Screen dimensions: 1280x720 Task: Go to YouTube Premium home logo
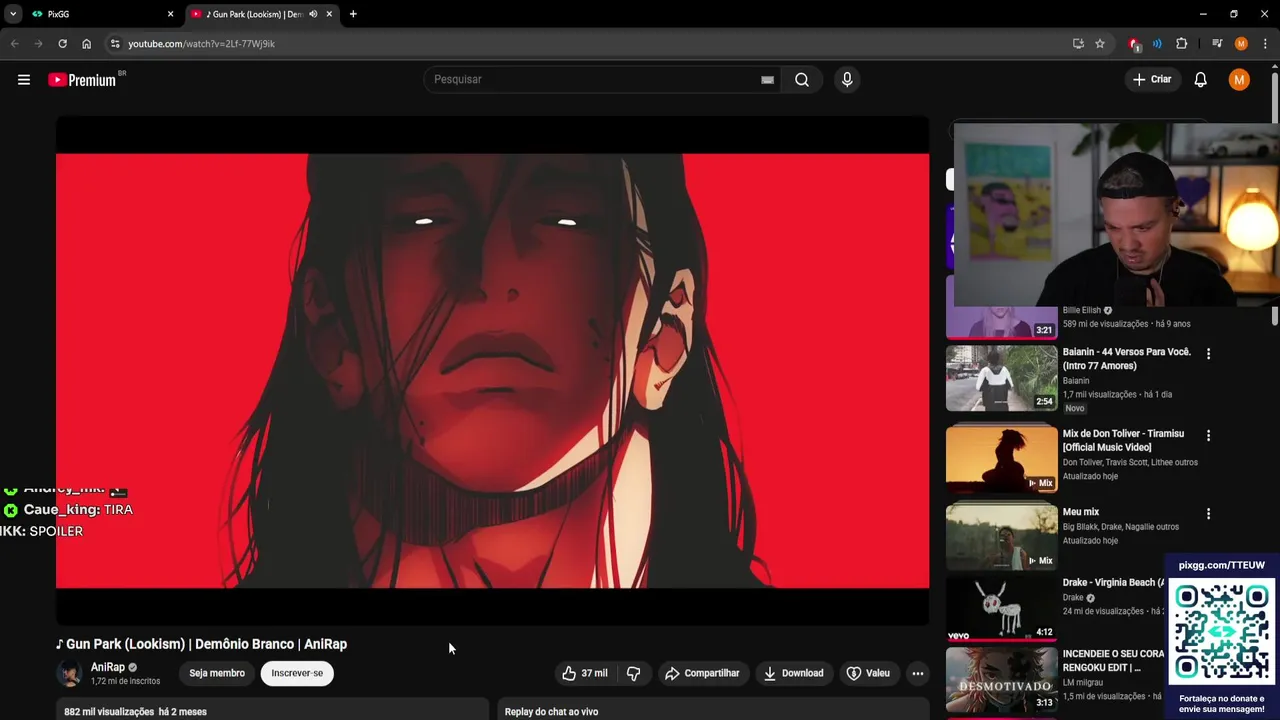[82, 80]
